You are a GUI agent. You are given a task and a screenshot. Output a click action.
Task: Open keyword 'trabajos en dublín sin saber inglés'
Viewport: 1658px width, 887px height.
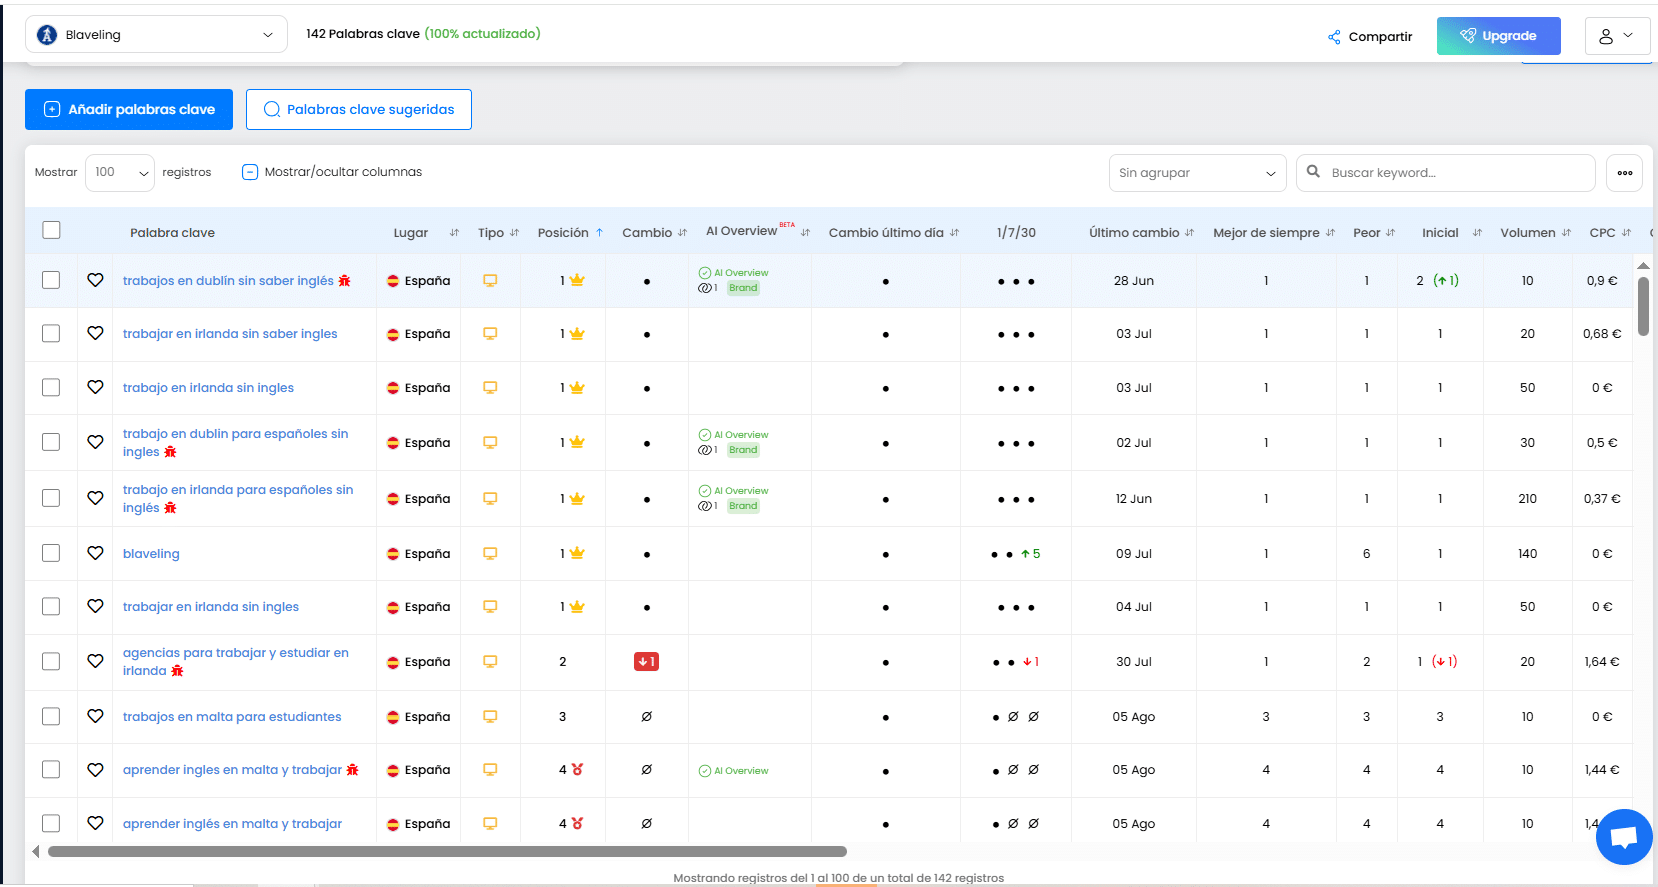coord(228,281)
